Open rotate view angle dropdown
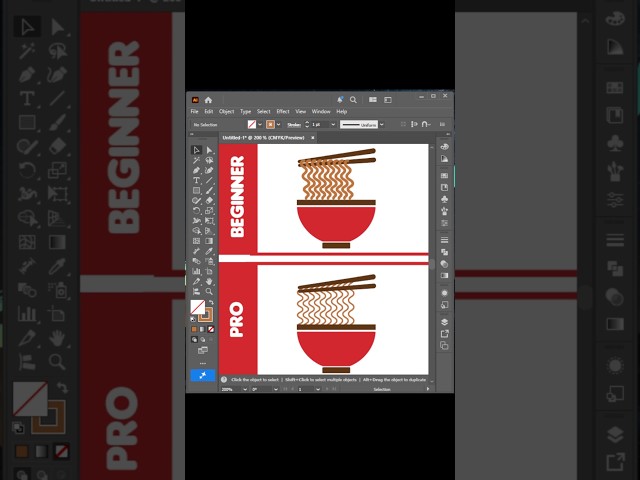 click(276, 389)
